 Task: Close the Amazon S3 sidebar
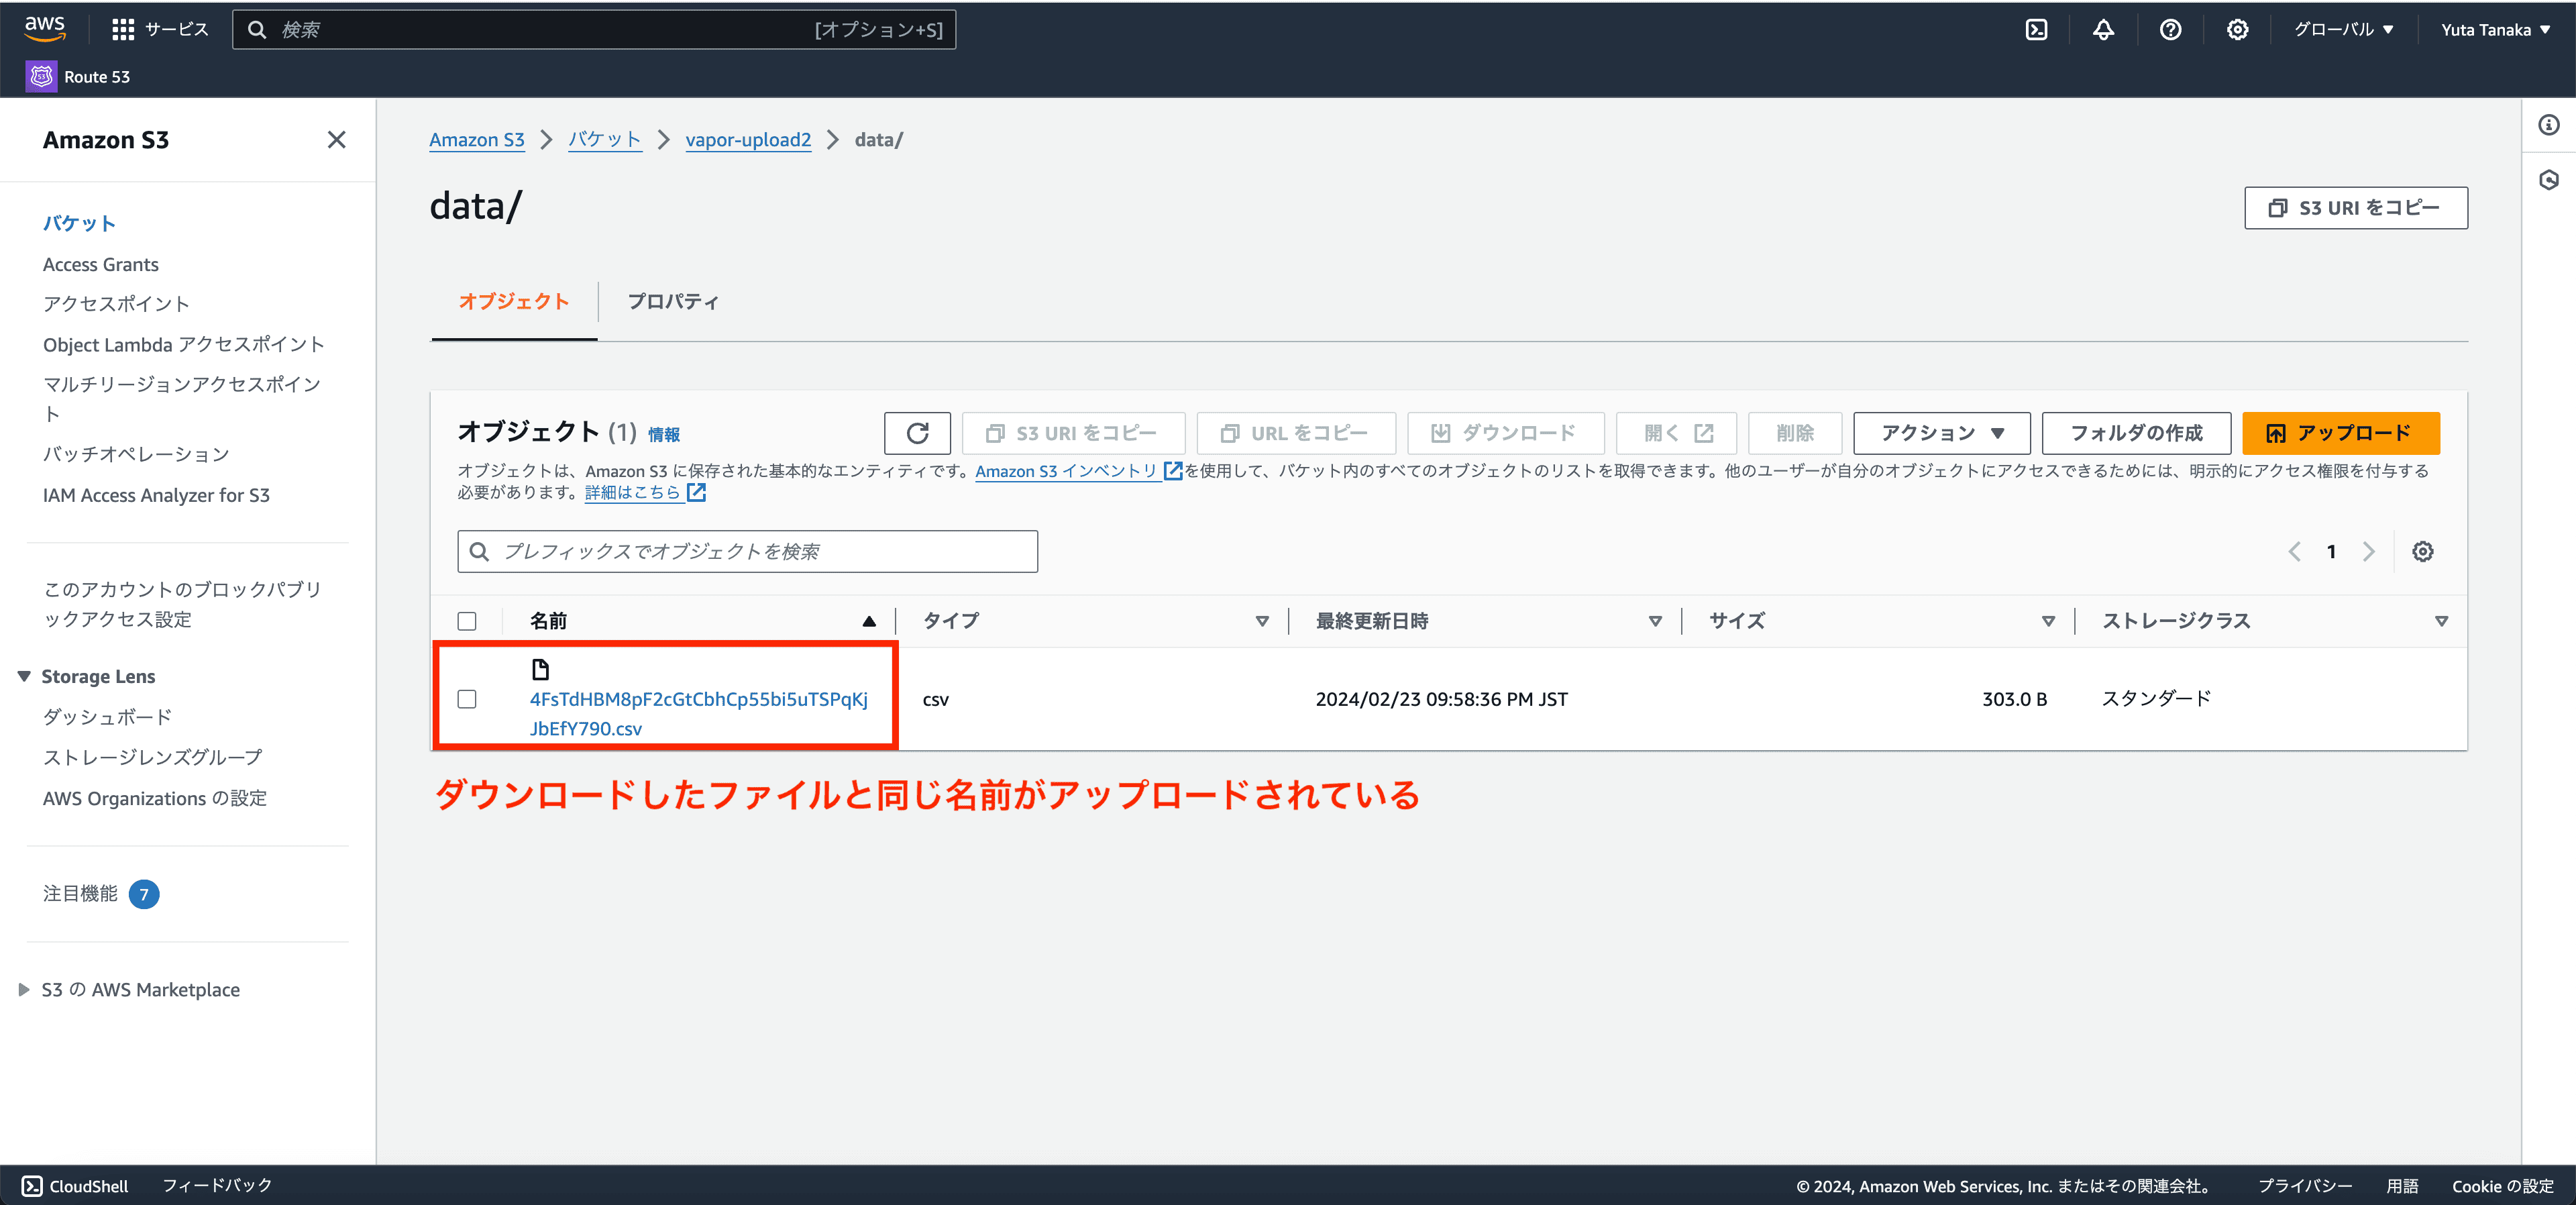(x=336, y=140)
